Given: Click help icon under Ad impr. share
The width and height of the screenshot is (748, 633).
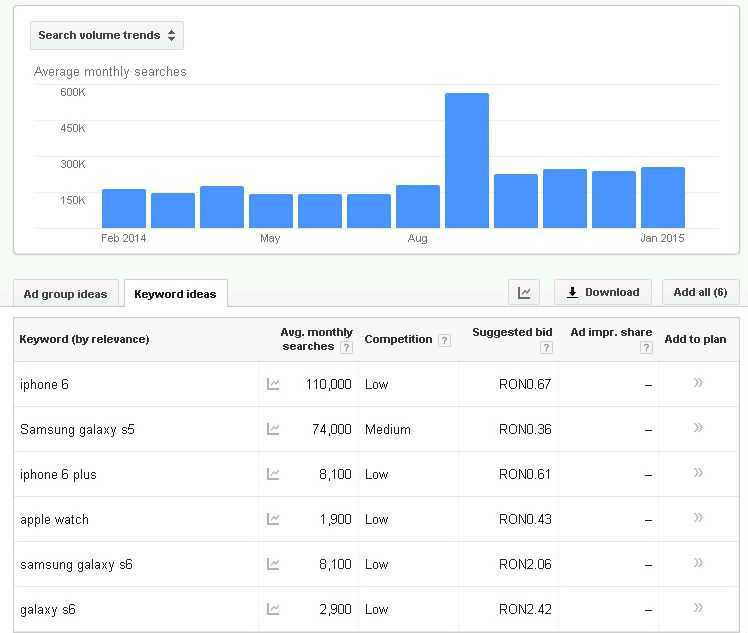Looking at the screenshot, I should pos(646,347).
